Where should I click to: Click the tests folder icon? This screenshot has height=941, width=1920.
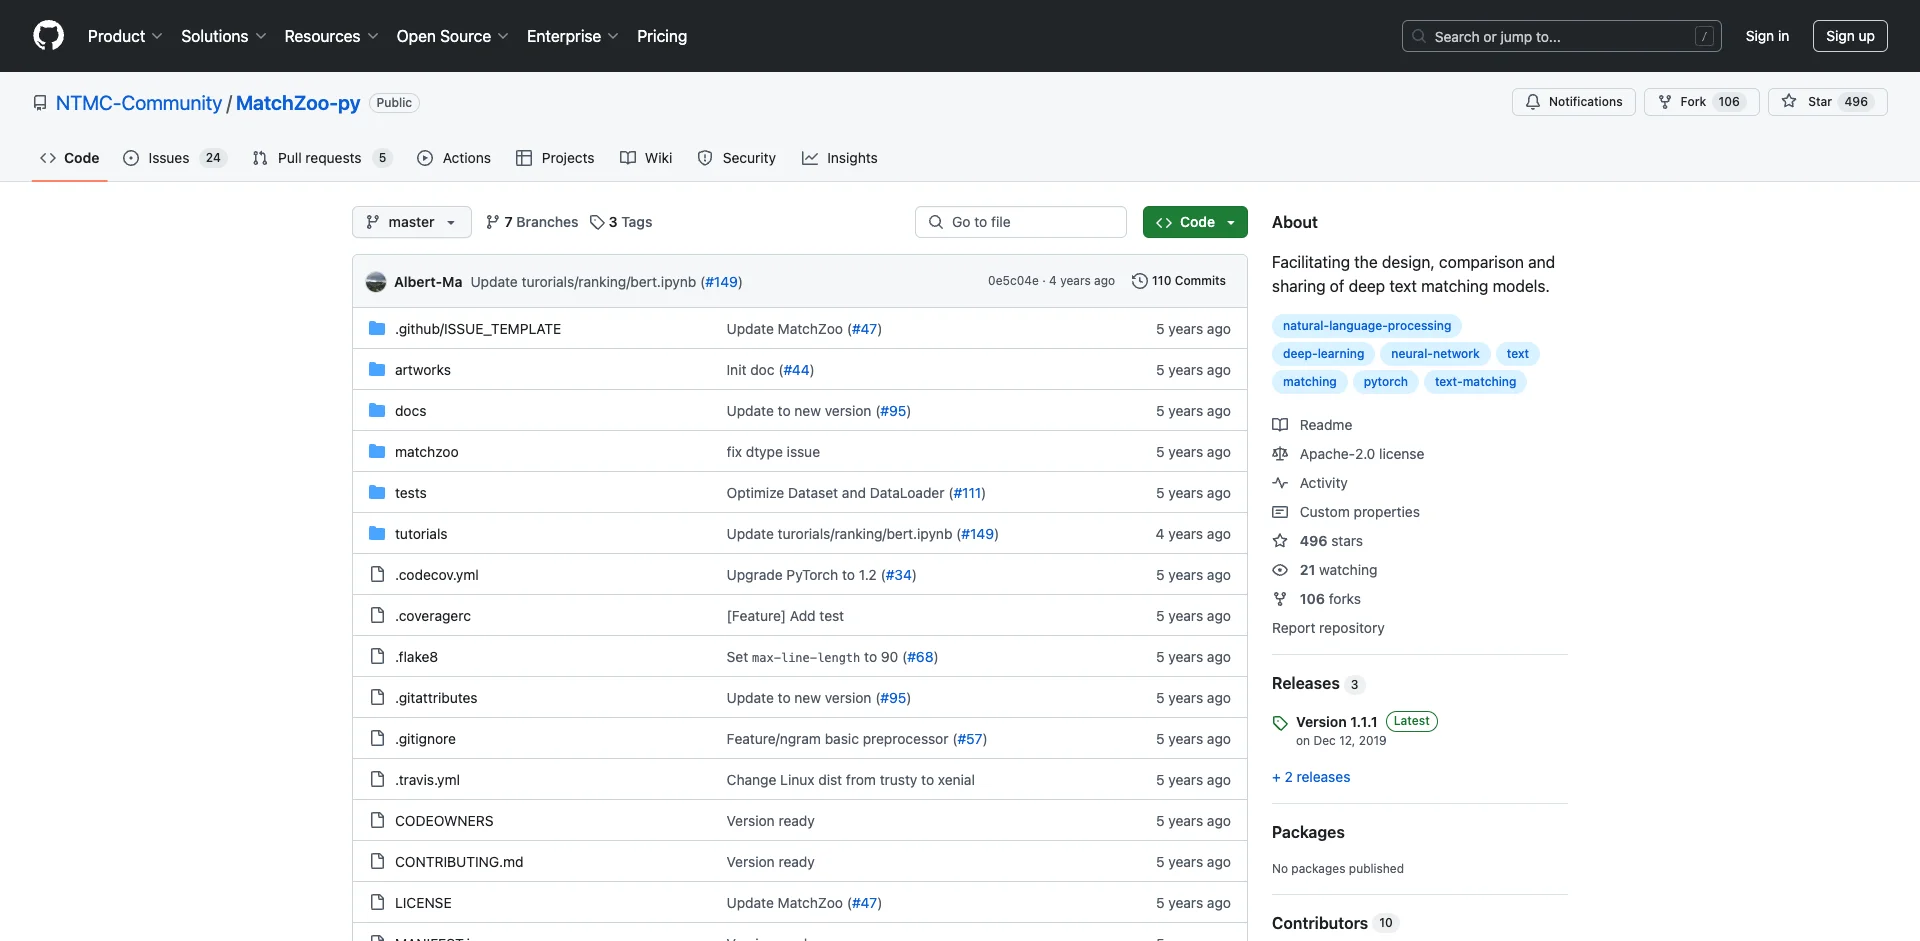377,492
